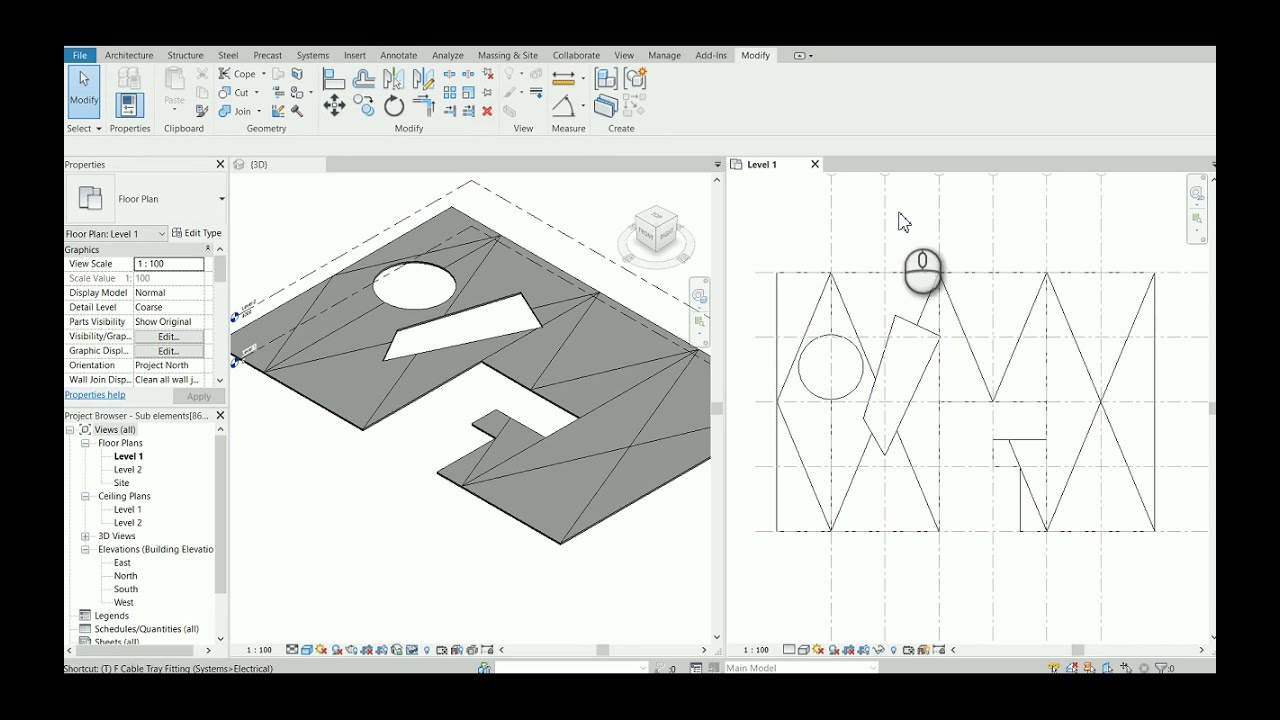The image size is (1280, 720).
Task: Collapse the Floor Plans tree node
Action: tap(85, 443)
